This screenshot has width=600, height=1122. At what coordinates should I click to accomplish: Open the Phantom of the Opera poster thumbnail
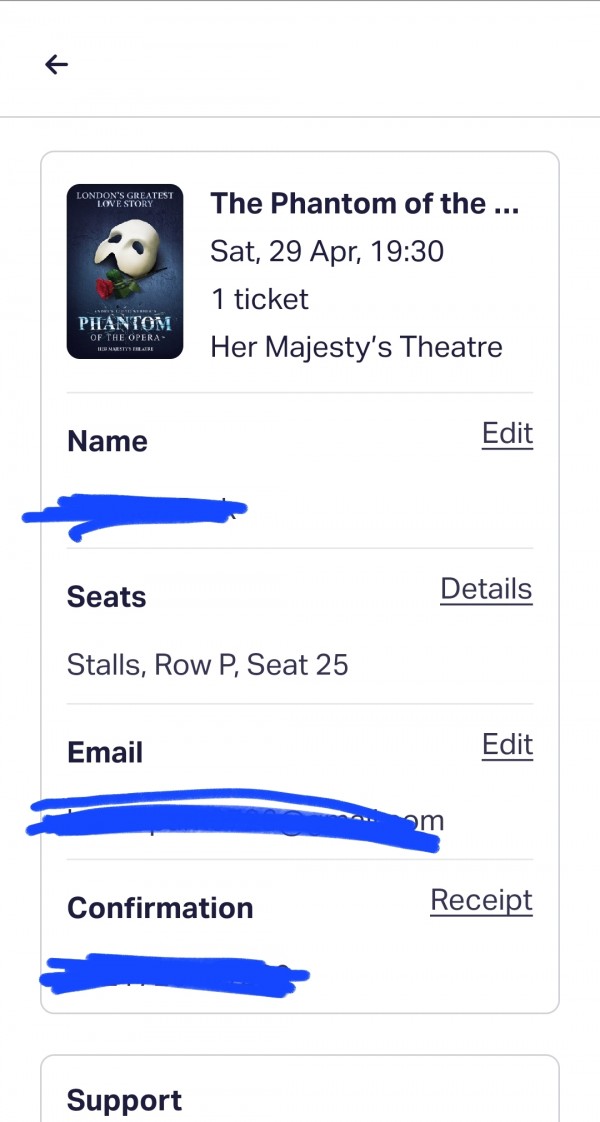tap(124, 271)
